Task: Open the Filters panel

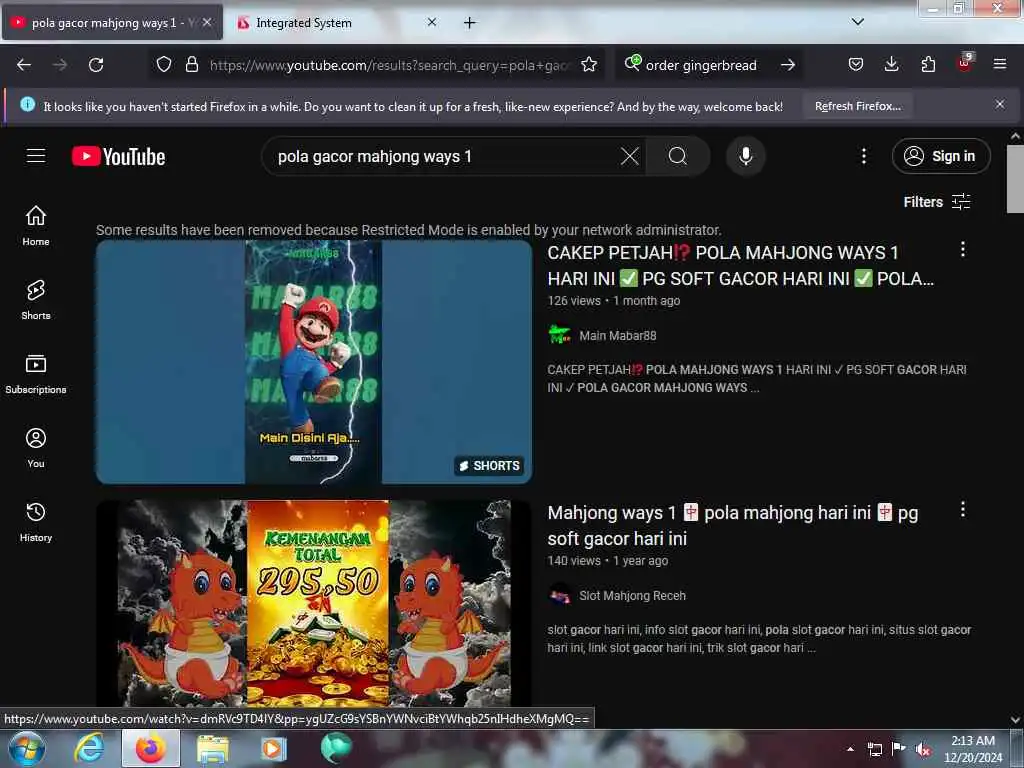Action: click(937, 202)
